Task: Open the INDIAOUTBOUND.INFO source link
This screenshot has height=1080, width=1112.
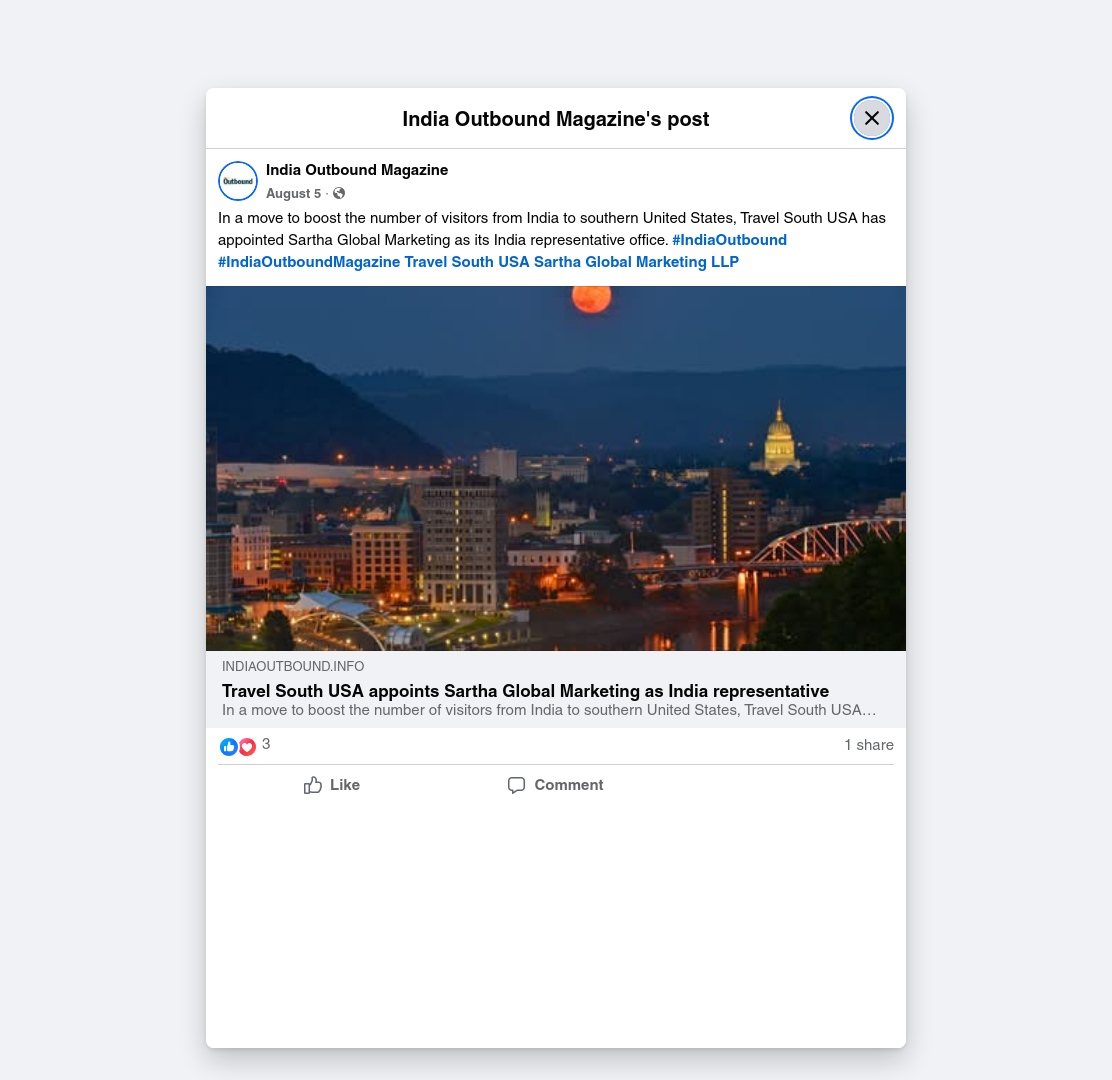Action: coord(293,667)
